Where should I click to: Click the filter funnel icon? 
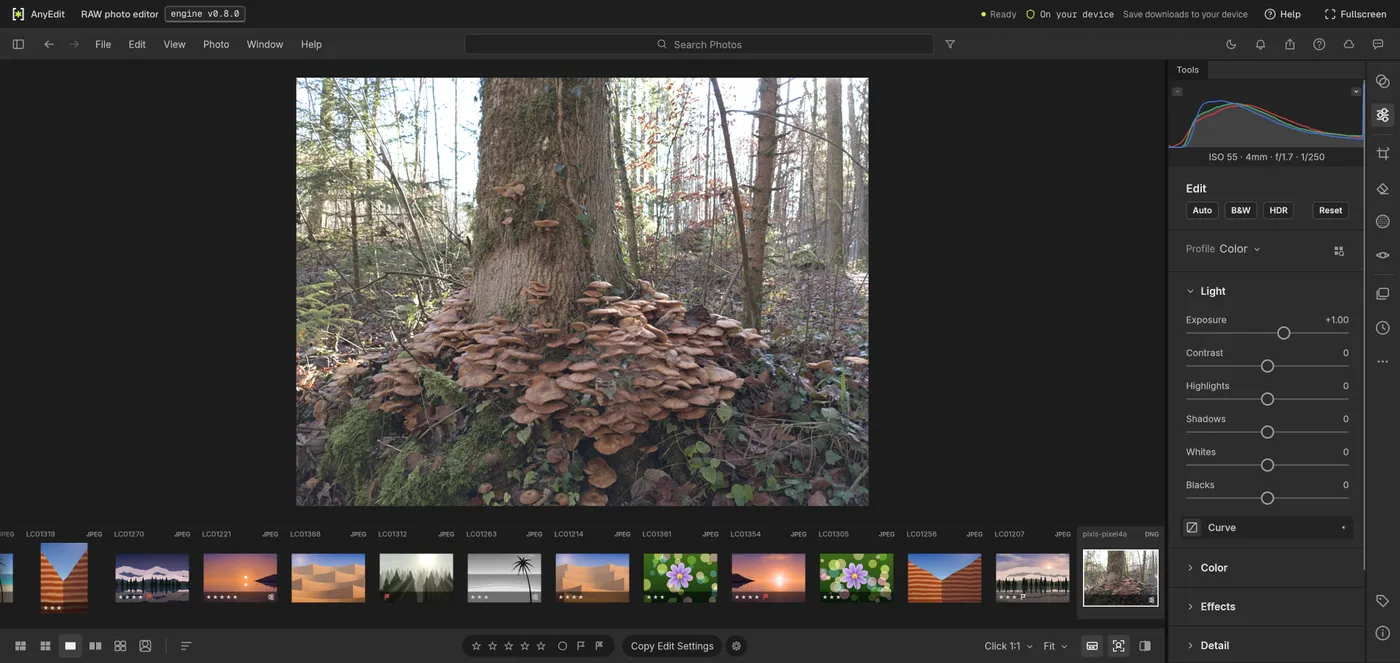click(x=950, y=44)
